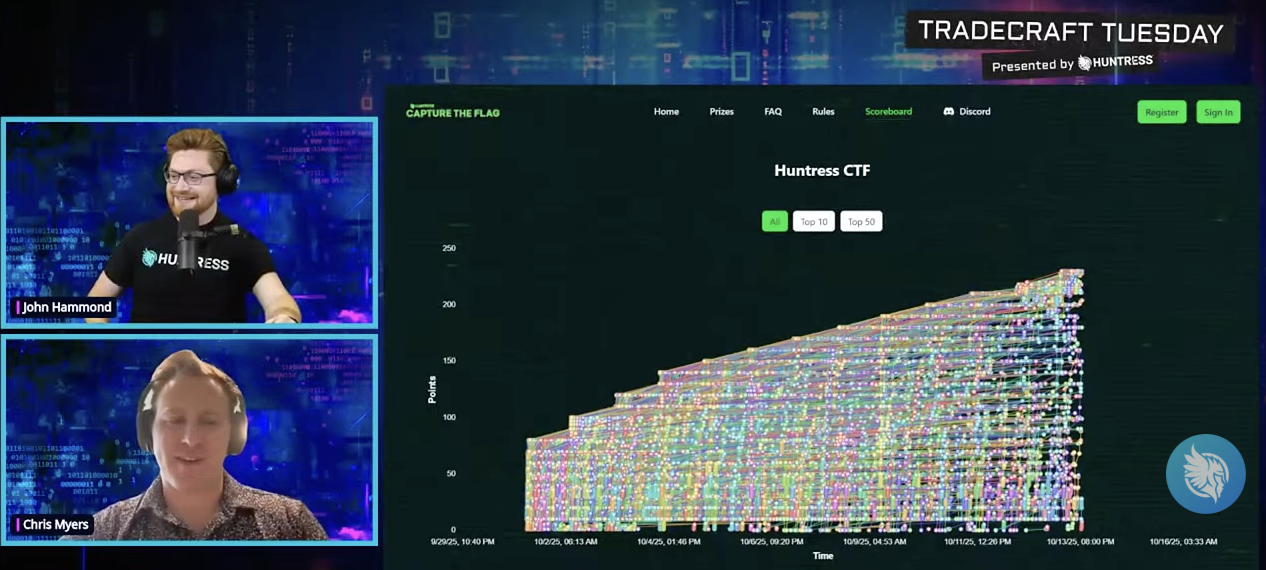
Task: Open the Home nav link
Action: point(666,112)
